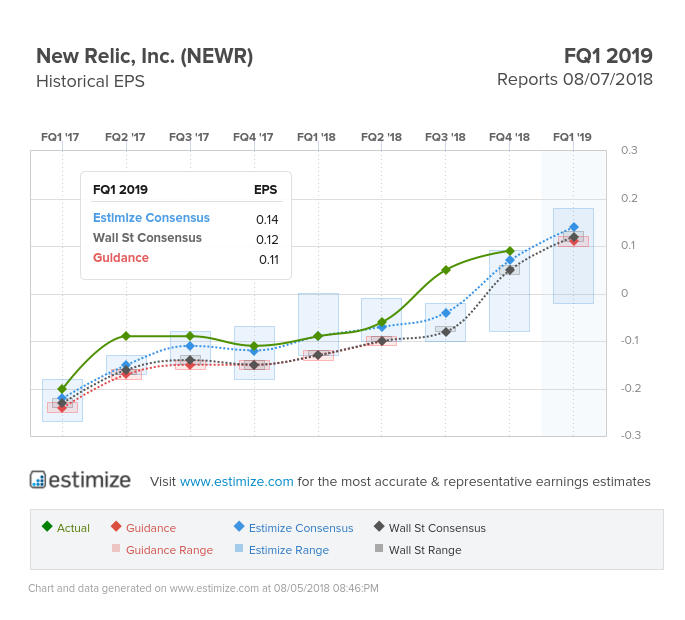Select the Guidance Range pink swatch

tap(116, 548)
